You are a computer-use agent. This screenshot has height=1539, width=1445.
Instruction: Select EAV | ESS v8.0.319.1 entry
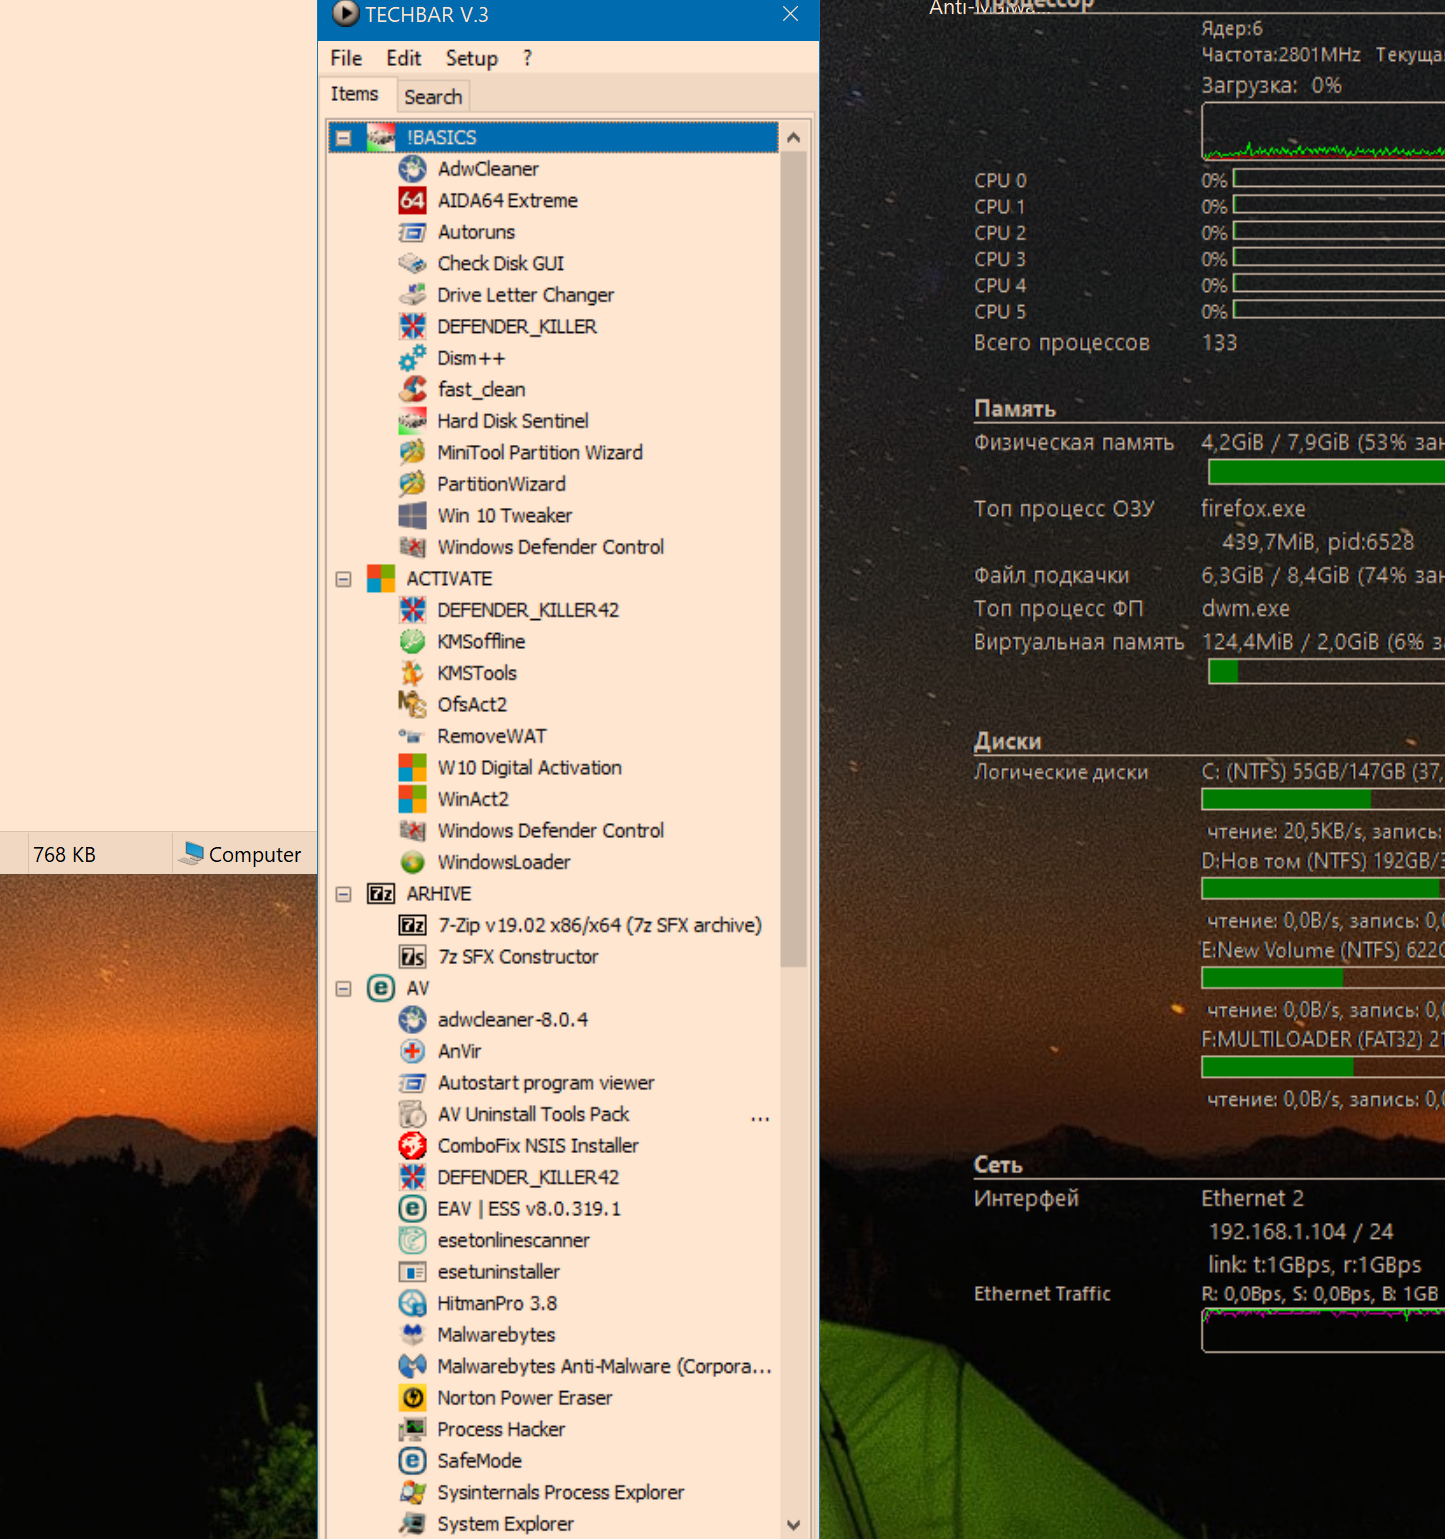pos(529,1209)
